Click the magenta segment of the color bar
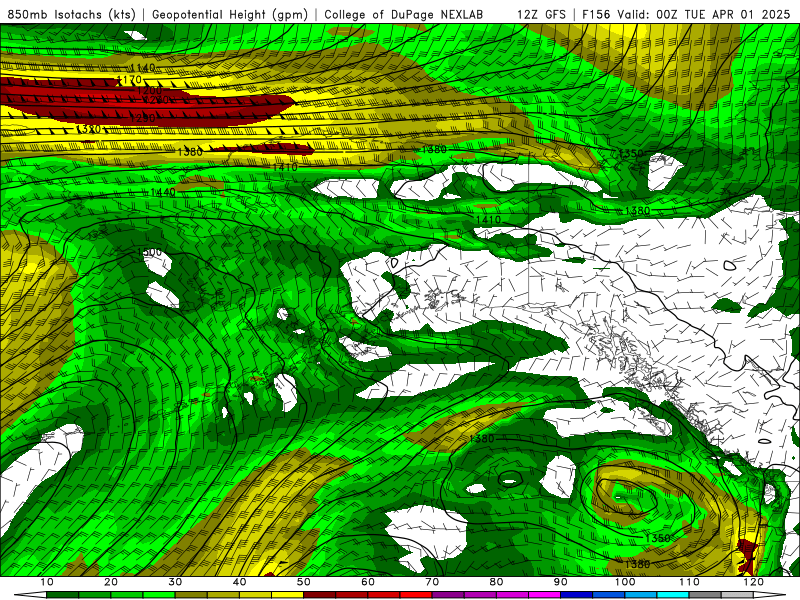This screenshot has width=800, height=600. (544, 595)
